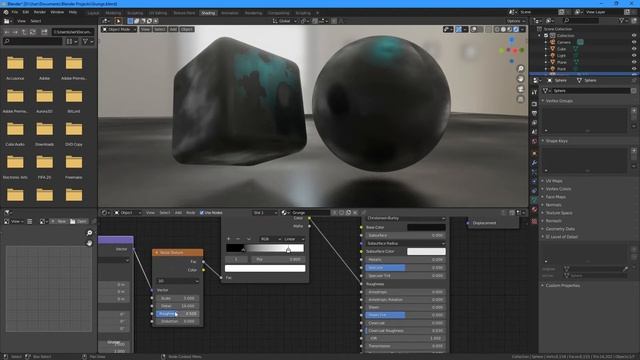The width and height of the screenshot is (640, 360).
Task: Open the File menu
Action: pos(15,12)
